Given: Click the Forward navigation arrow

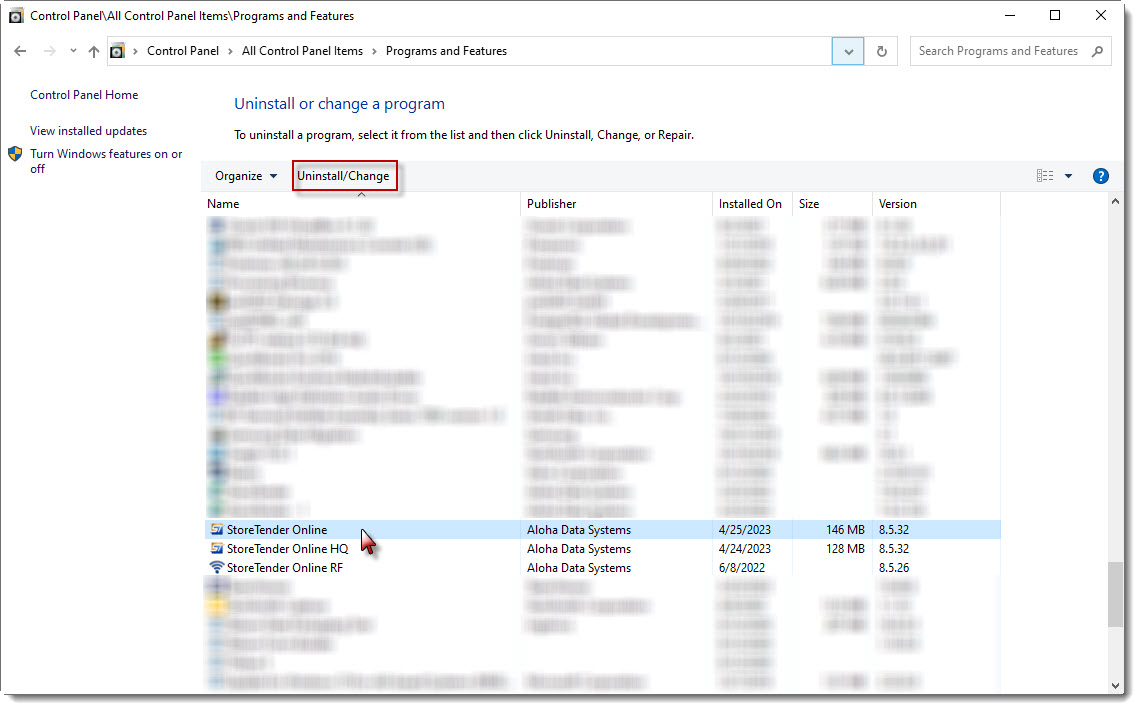Looking at the screenshot, I should pyautogui.click(x=49, y=51).
